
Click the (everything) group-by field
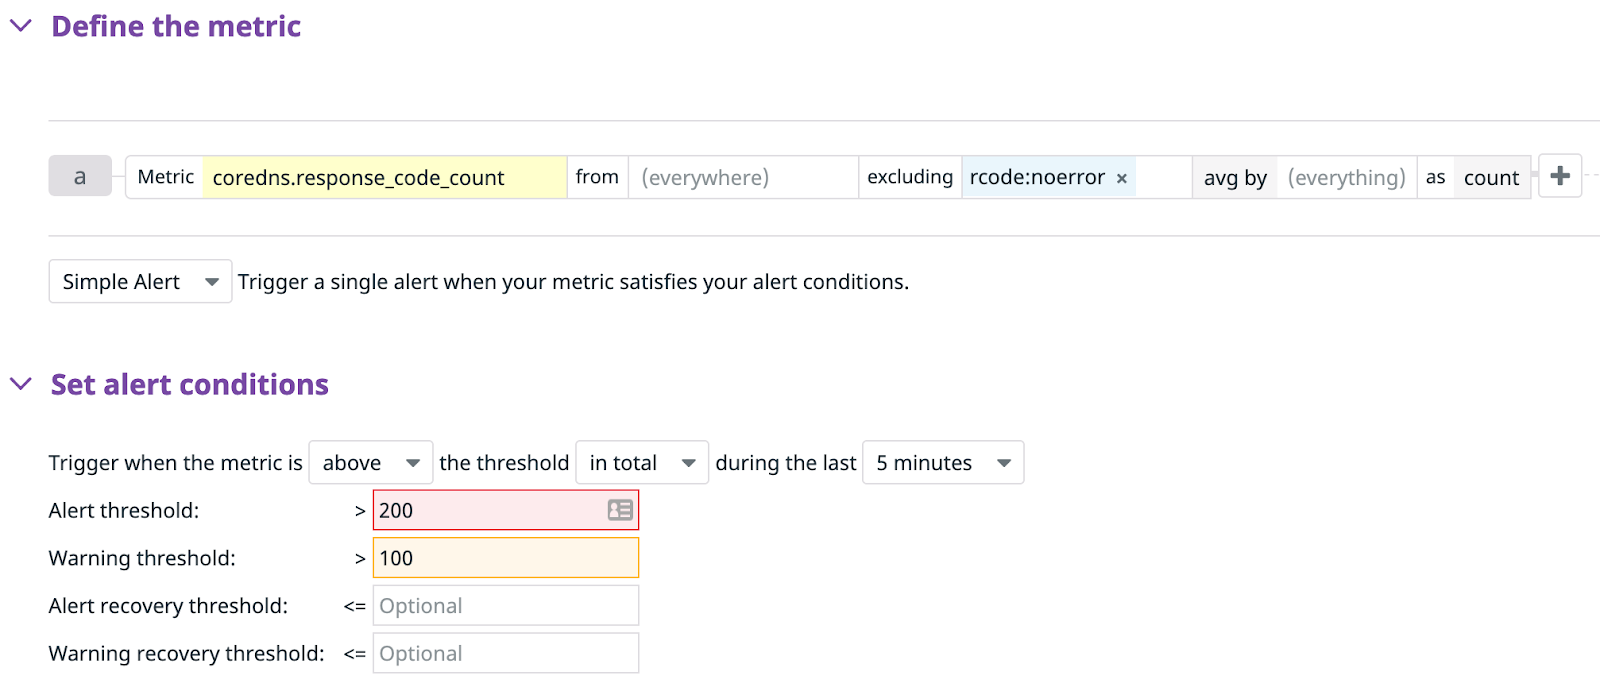pos(1346,177)
